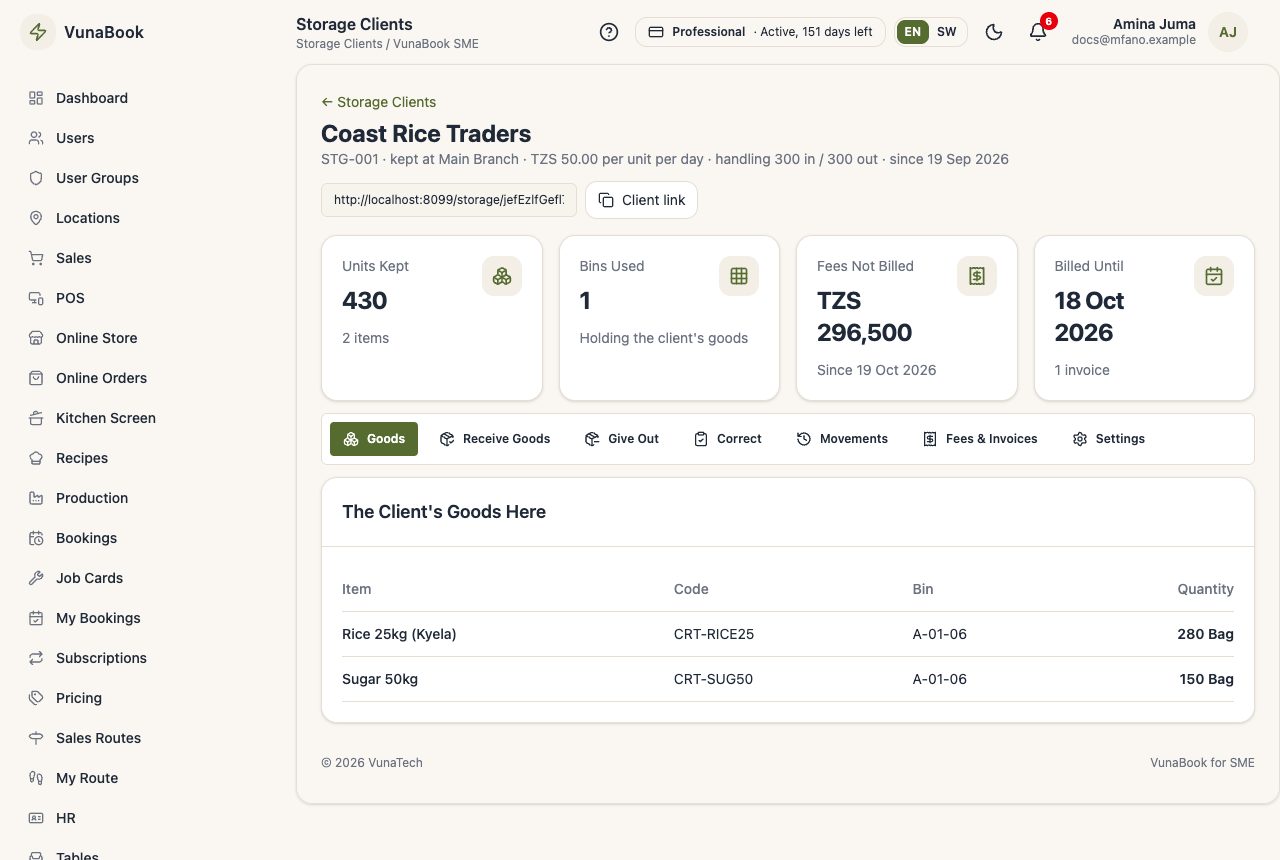Click the 280 Bag quantity value
Screen dimensions: 1280x860
point(1205,634)
